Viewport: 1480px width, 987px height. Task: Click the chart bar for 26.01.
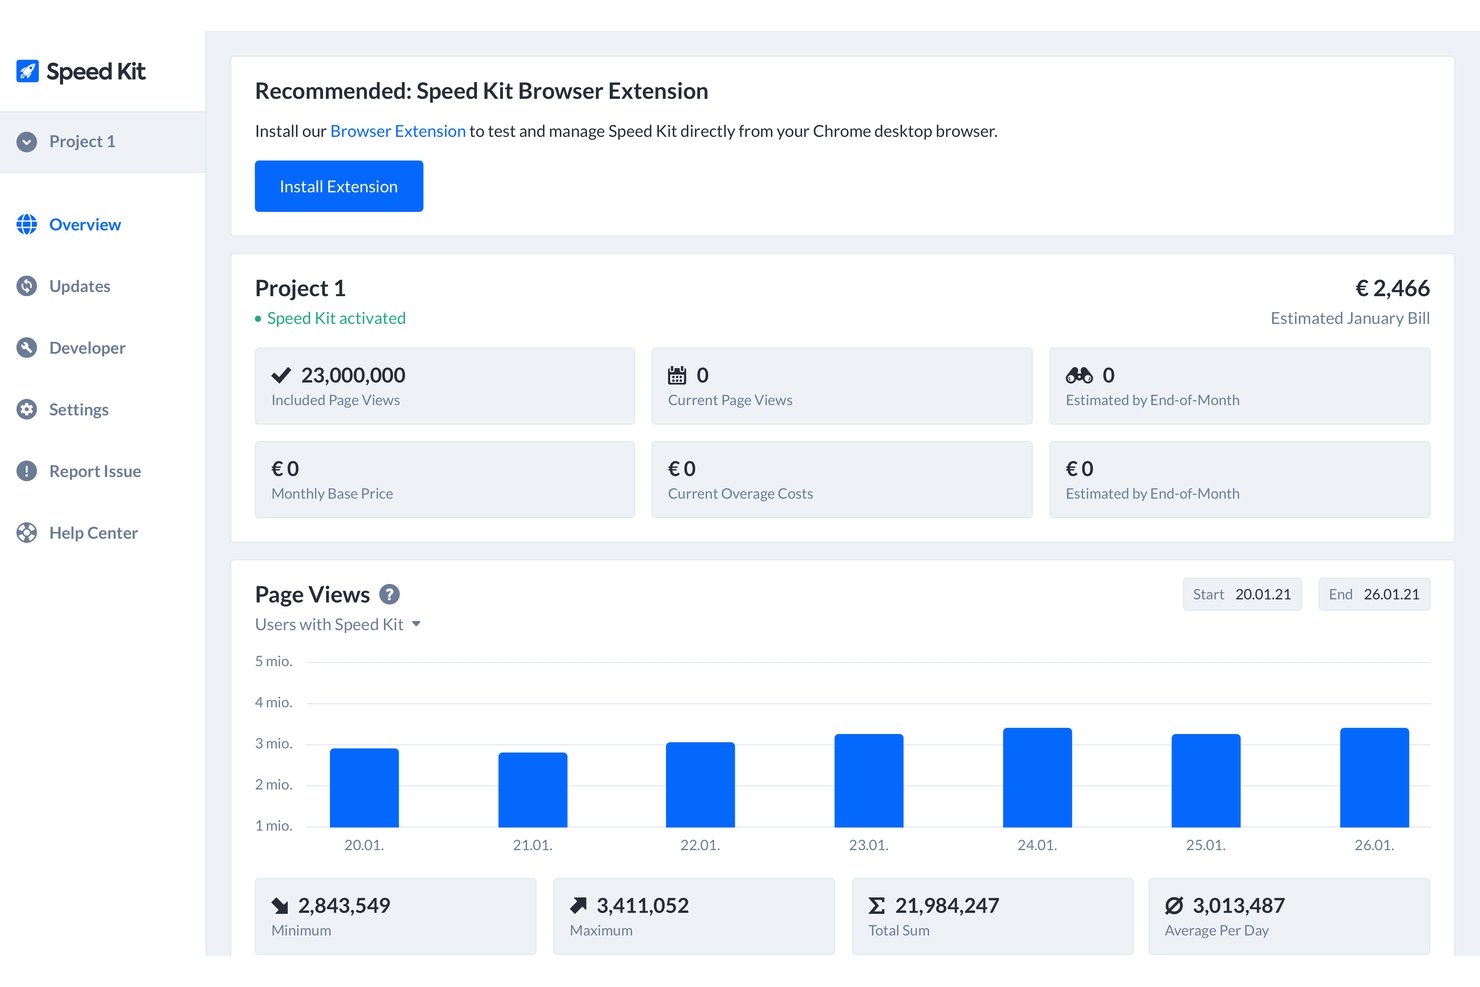pos(1375,778)
